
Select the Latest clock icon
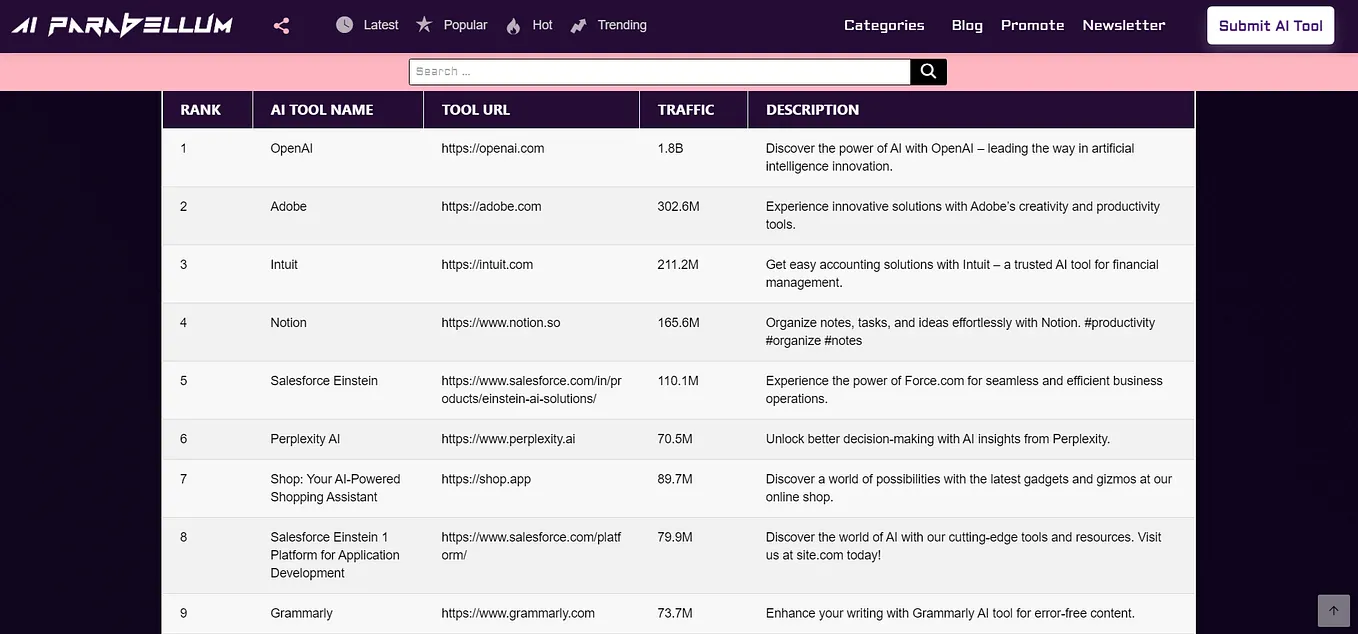[345, 25]
